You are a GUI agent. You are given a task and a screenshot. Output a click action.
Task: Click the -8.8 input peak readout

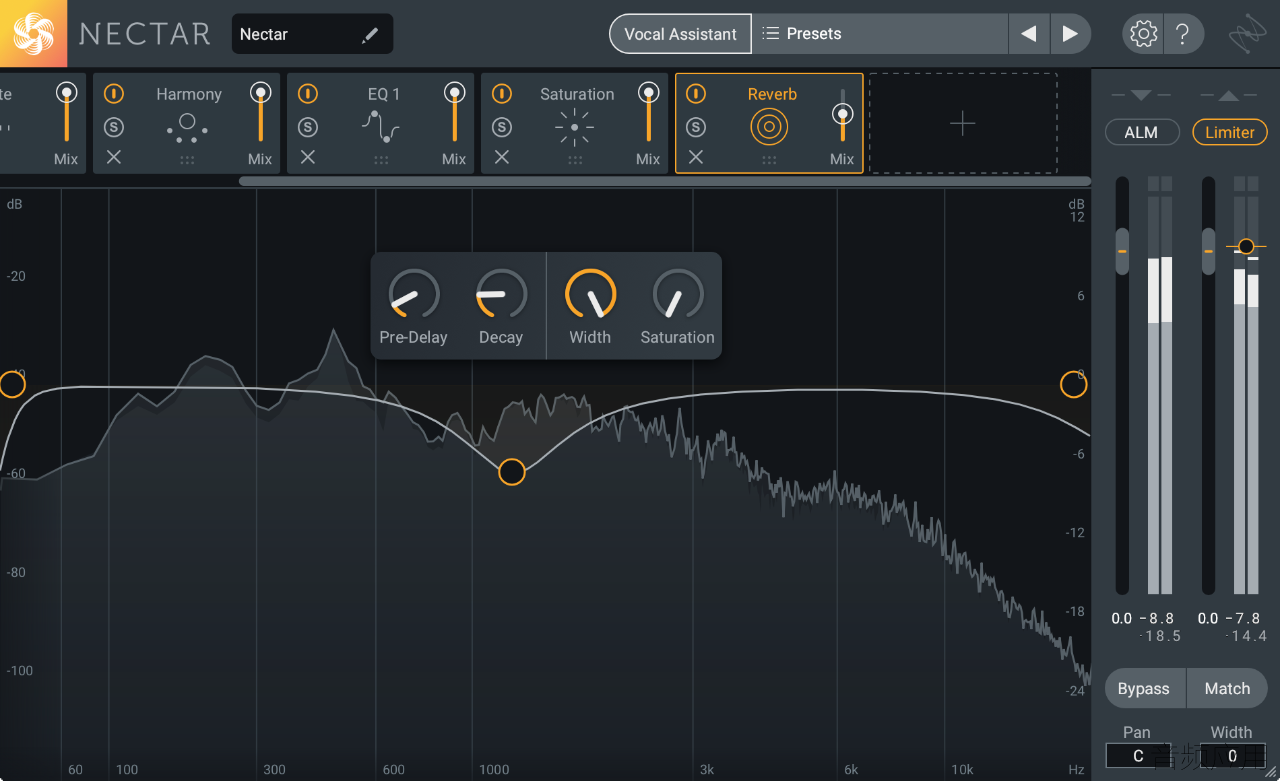click(1158, 619)
